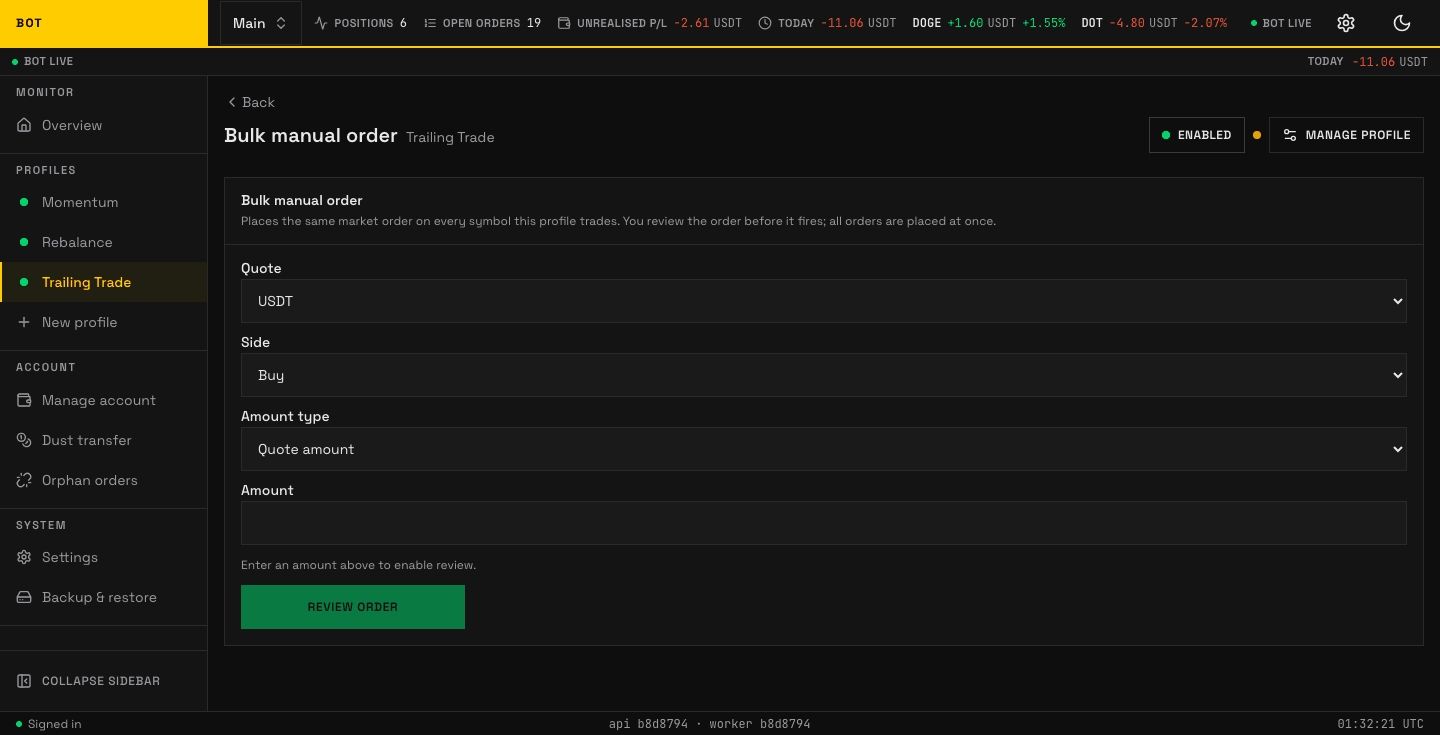Click the BOT logo in header

29,23
